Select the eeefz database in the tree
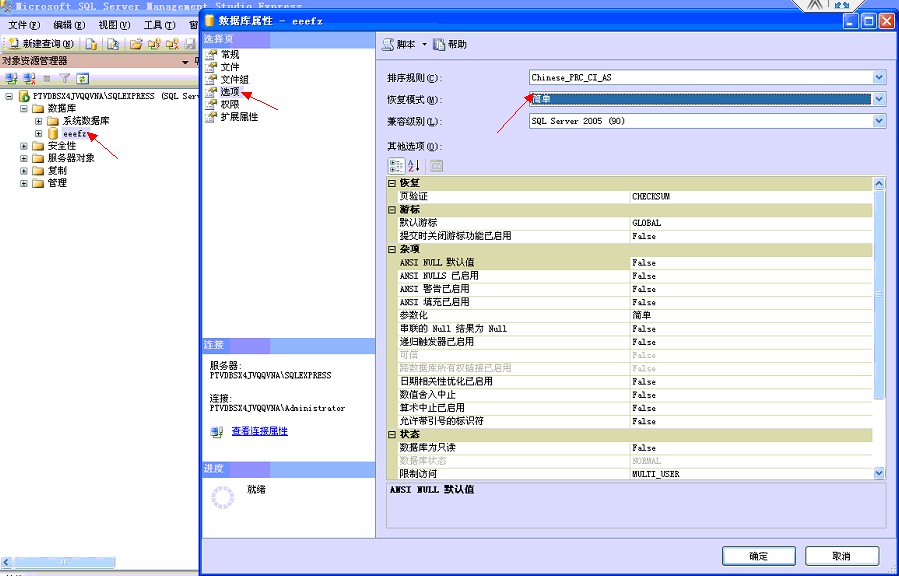Image resolution: width=899 pixels, height=576 pixels. point(75,134)
